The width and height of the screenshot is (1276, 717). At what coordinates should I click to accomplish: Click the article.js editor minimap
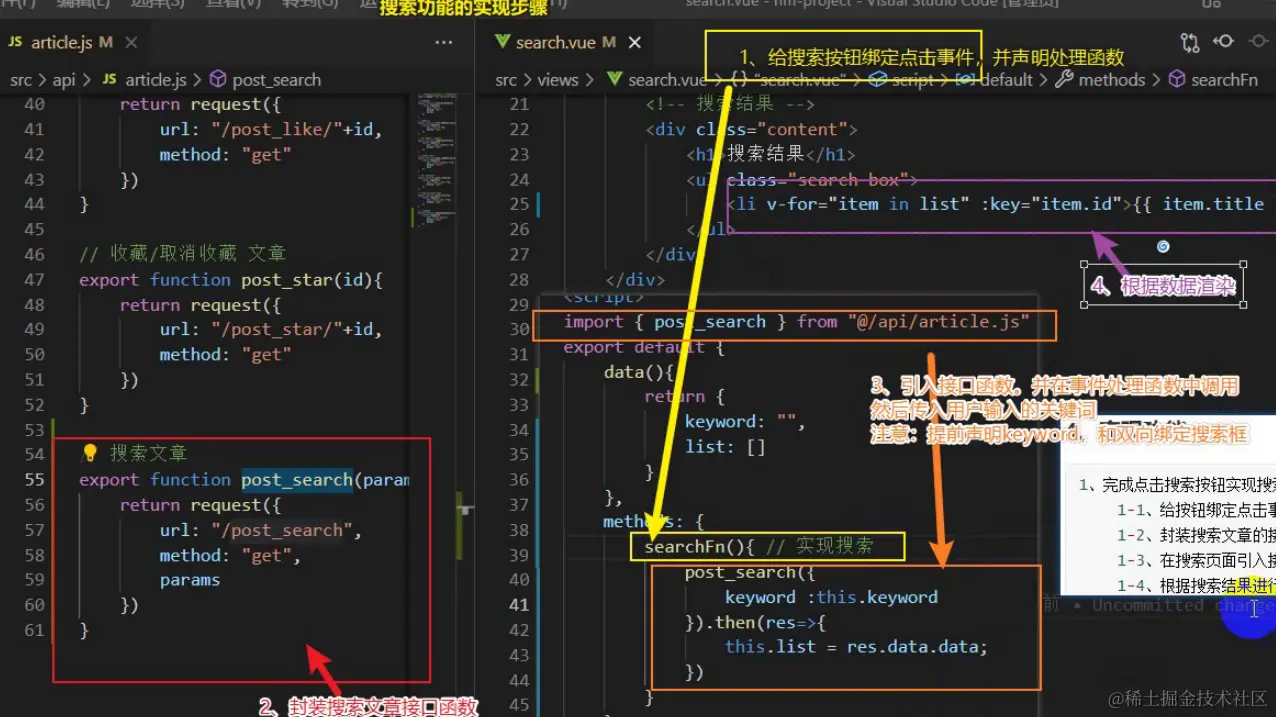click(438, 160)
